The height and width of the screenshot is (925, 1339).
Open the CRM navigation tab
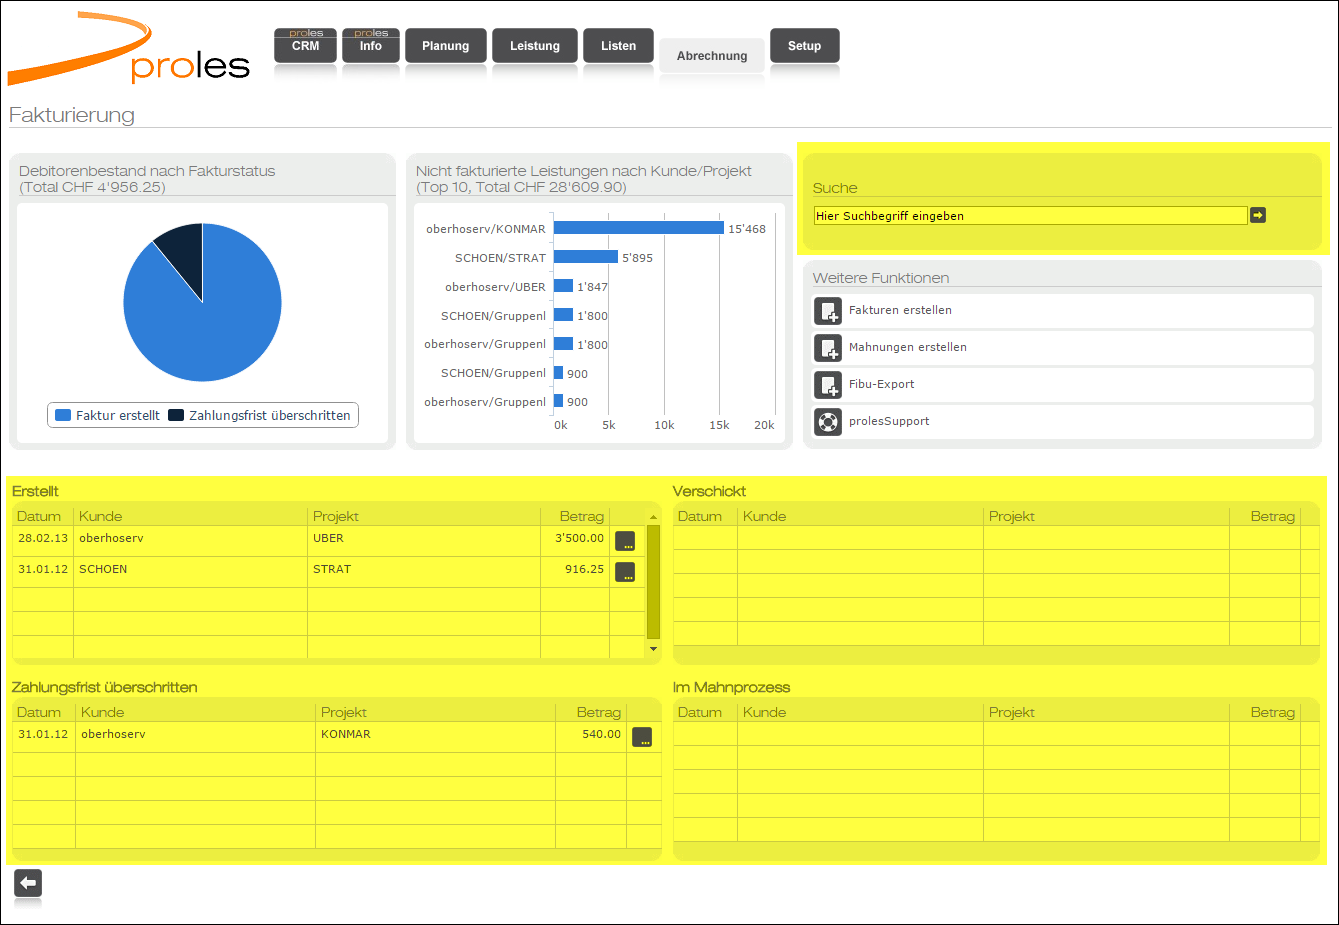click(305, 46)
